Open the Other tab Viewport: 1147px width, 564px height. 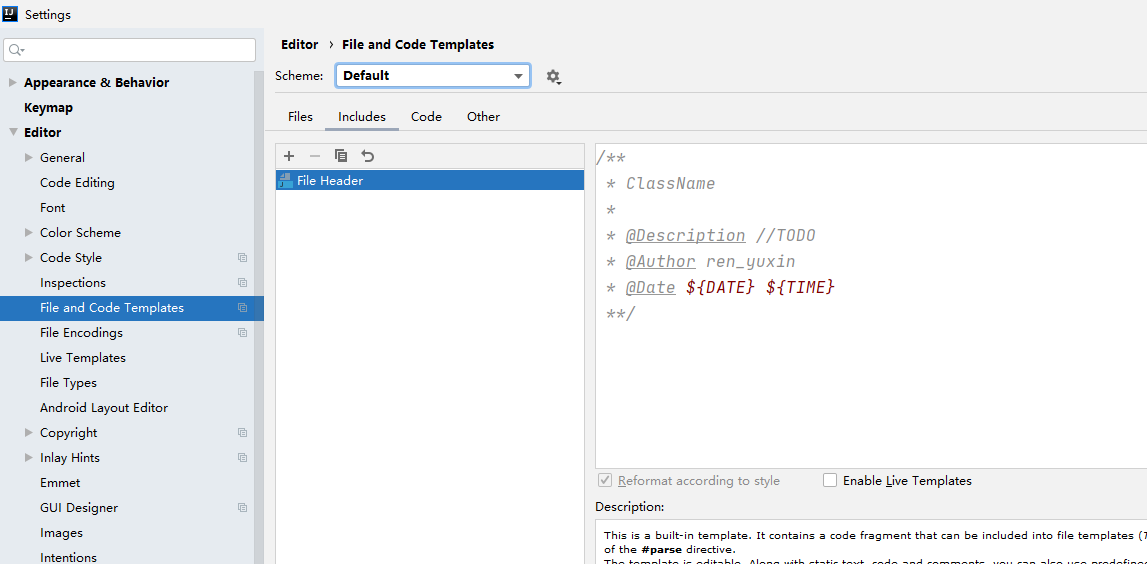click(x=483, y=117)
